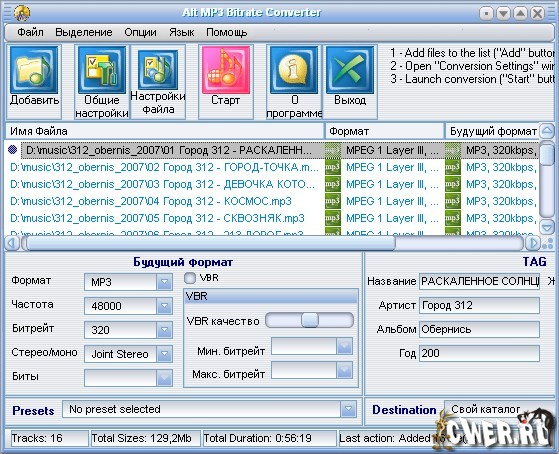The width and height of the screenshot is (559, 454).
Task: Click the scroll right arrow of file list
Action: tap(533, 243)
